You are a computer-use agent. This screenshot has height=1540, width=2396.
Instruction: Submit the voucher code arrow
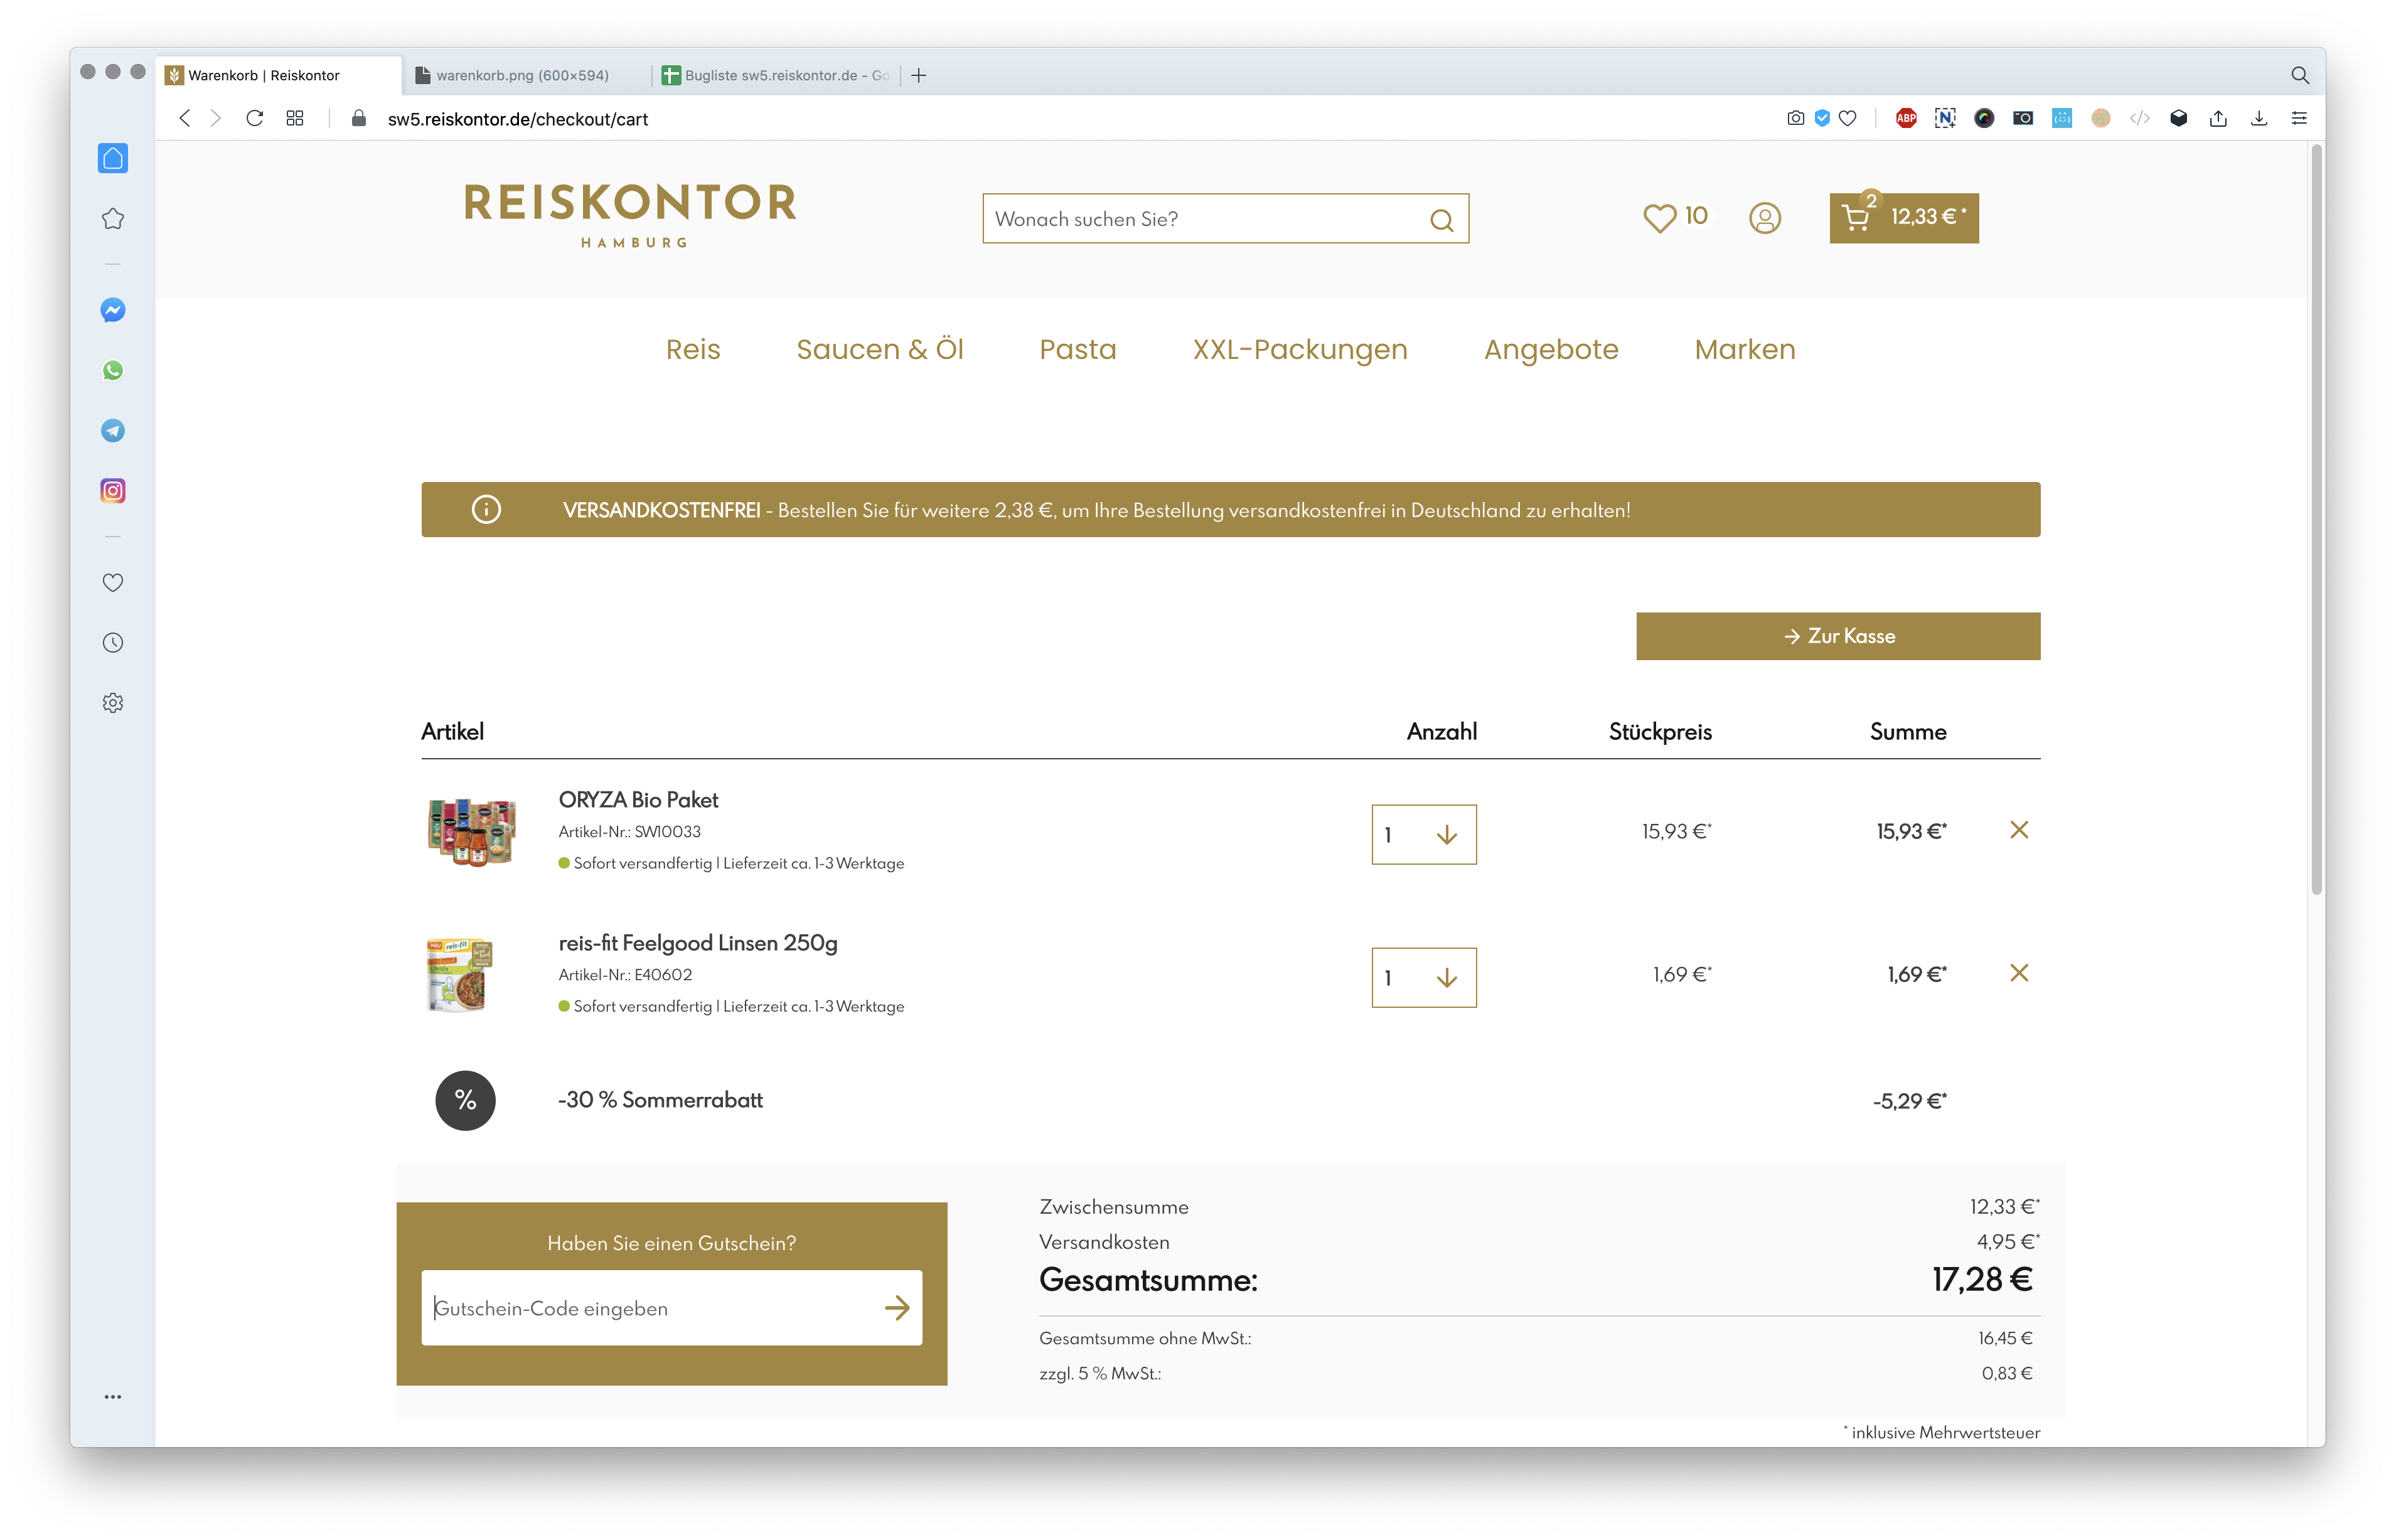(896, 1308)
